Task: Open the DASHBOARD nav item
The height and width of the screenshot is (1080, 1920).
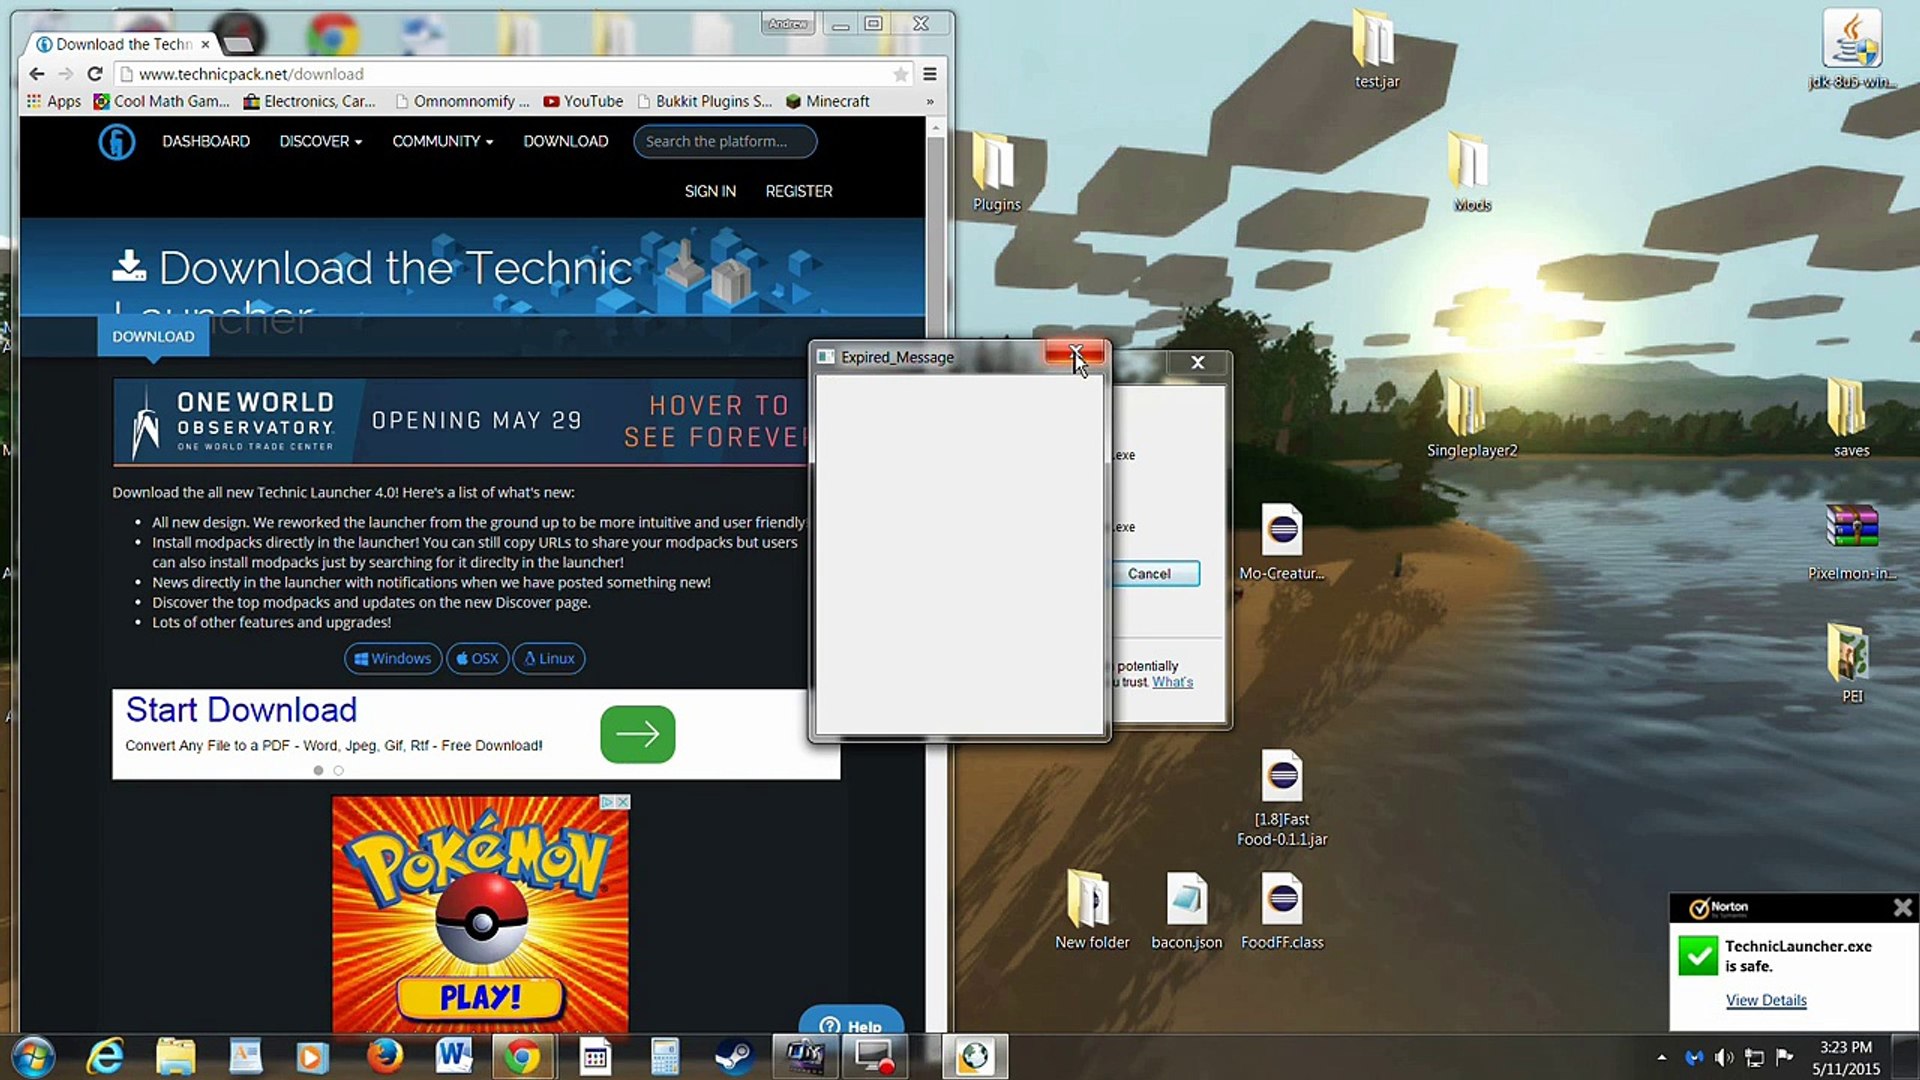Action: click(206, 141)
